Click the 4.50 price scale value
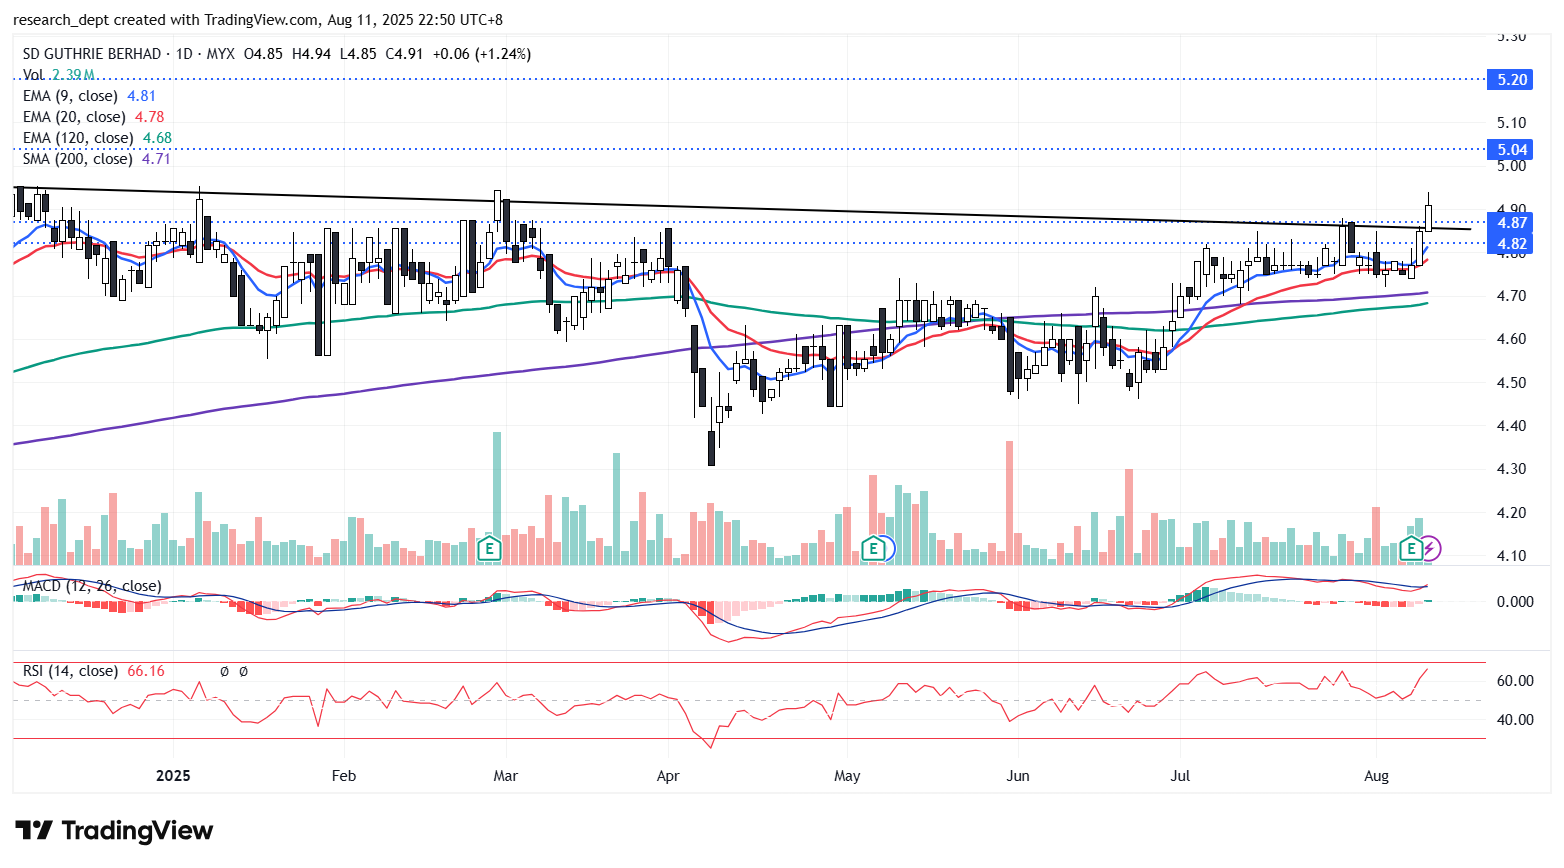The width and height of the screenshot is (1564, 868). [1511, 383]
